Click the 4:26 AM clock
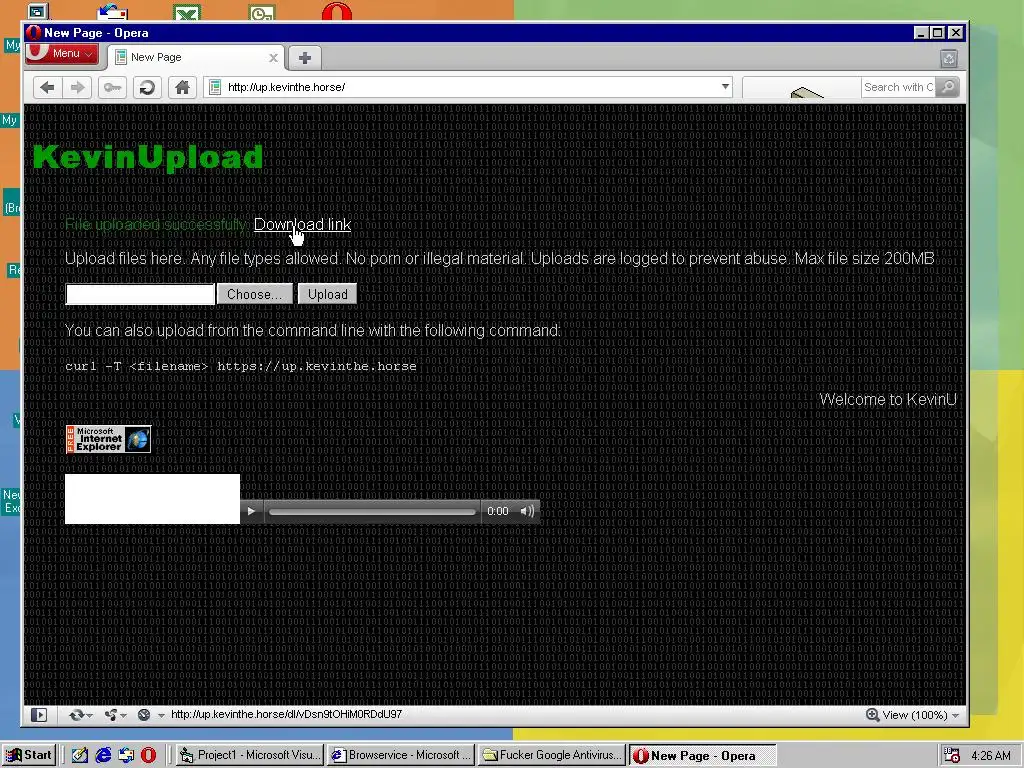Screen dimensions: 1024x768 (x=991, y=756)
